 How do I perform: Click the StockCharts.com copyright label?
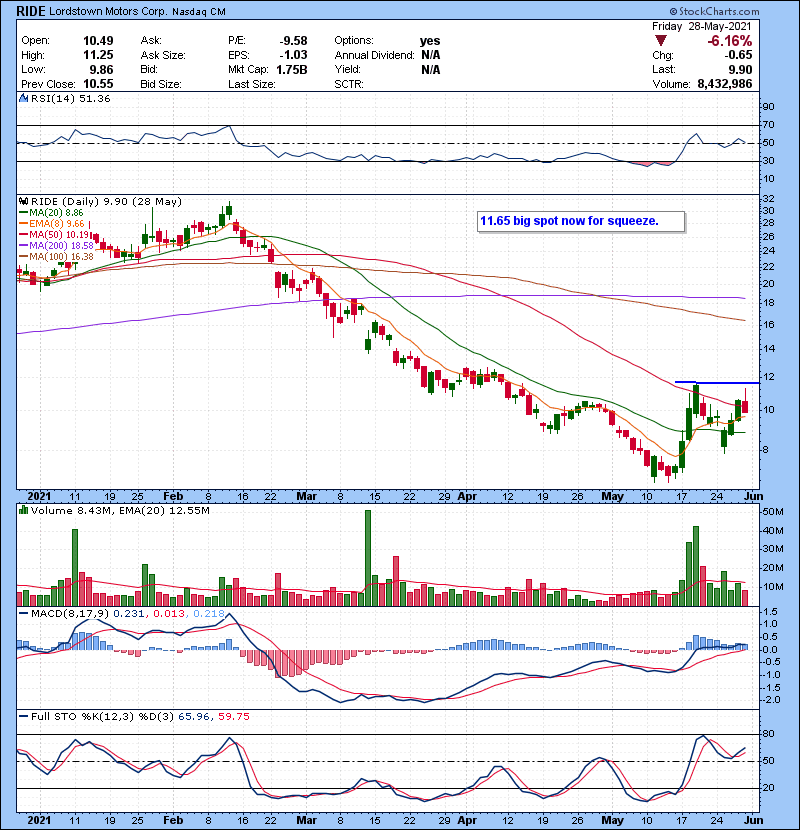point(714,11)
